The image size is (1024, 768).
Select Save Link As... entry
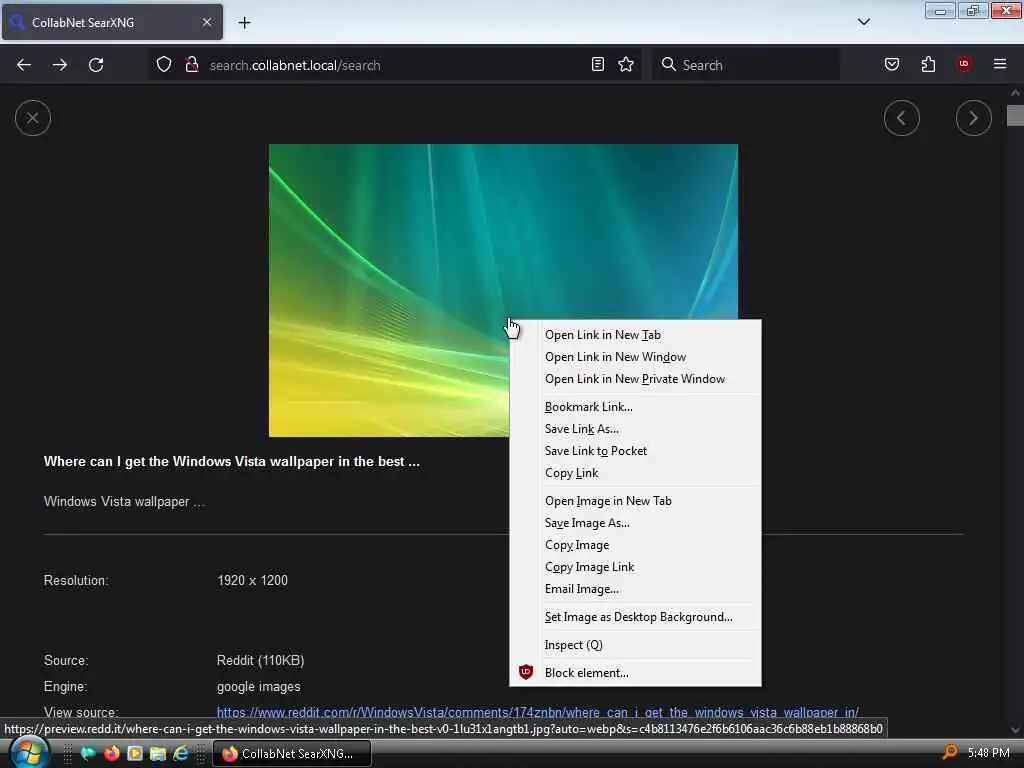[x=635, y=429]
